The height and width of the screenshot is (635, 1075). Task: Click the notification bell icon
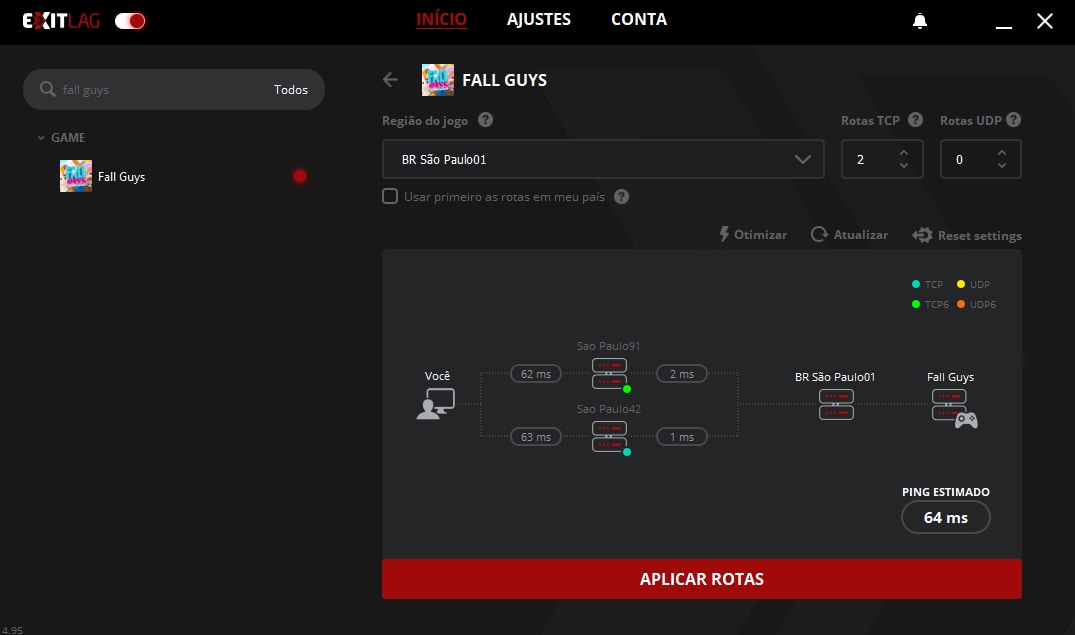[x=920, y=21]
